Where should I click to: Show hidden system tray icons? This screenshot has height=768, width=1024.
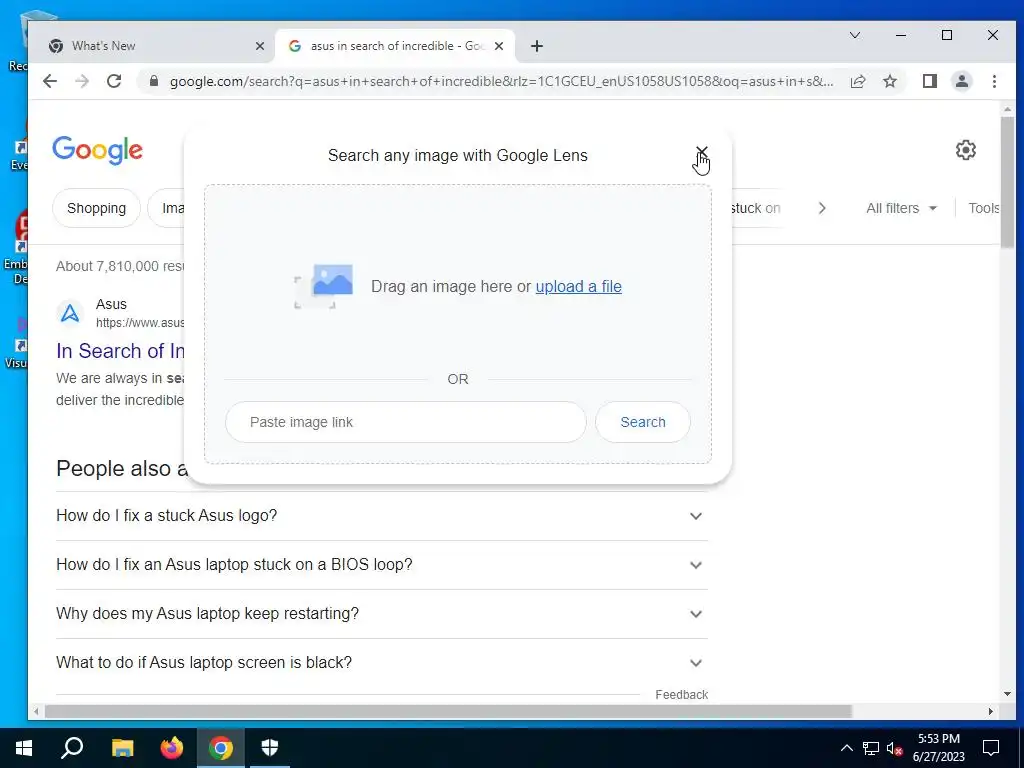tap(846, 748)
